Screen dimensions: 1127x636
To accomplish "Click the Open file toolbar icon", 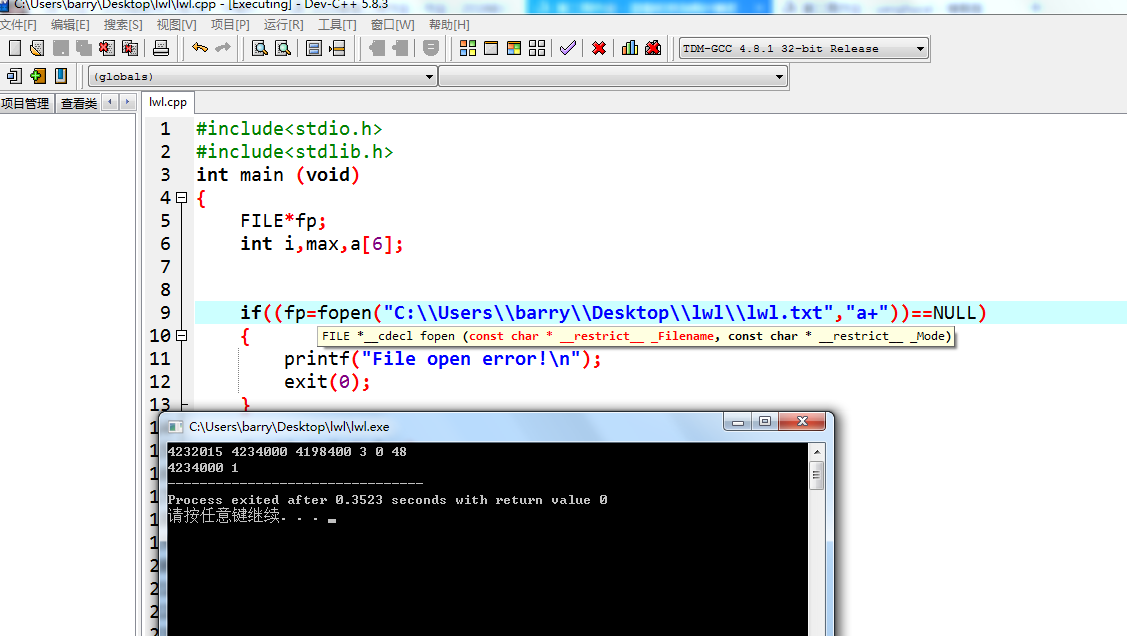I will pos(37,48).
